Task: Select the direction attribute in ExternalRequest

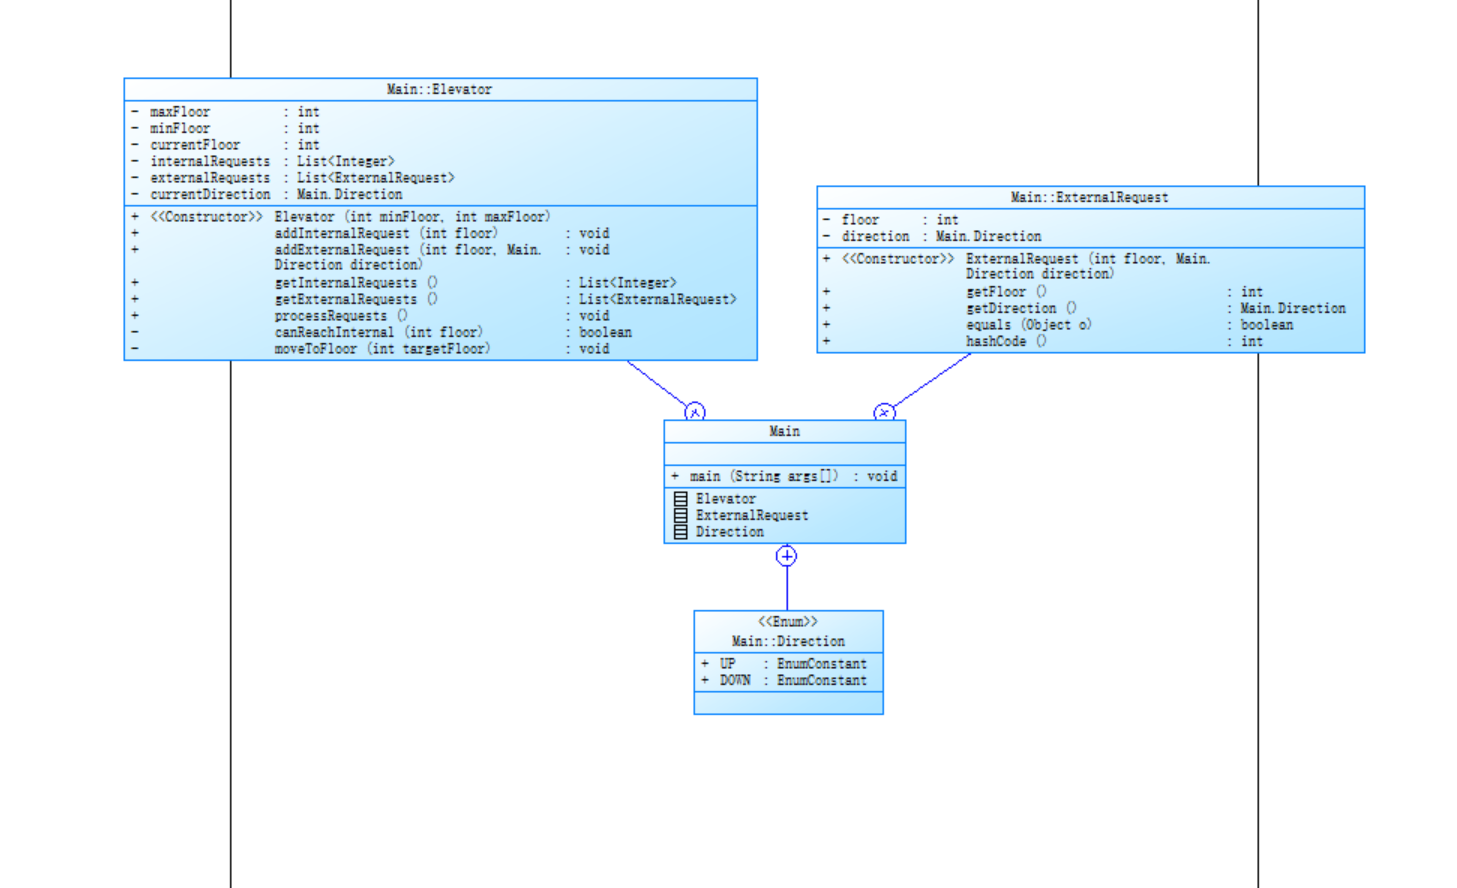Action: coord(932,237)
